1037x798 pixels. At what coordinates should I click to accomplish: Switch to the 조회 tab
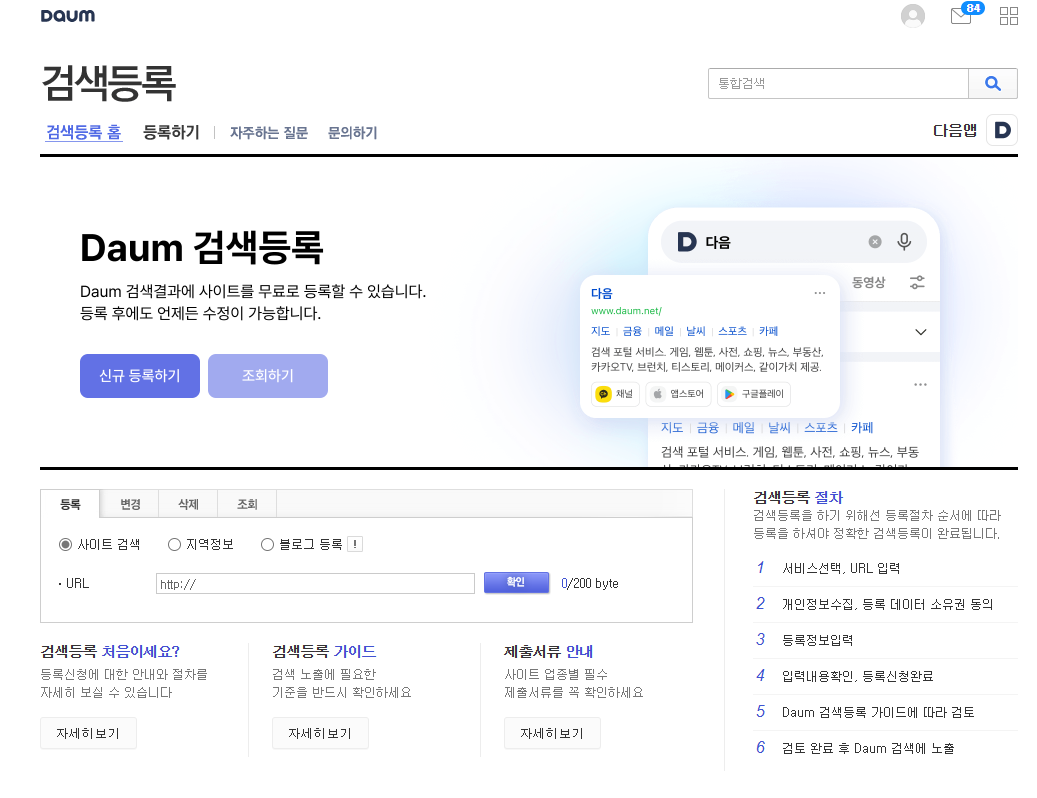click(247, 504)
